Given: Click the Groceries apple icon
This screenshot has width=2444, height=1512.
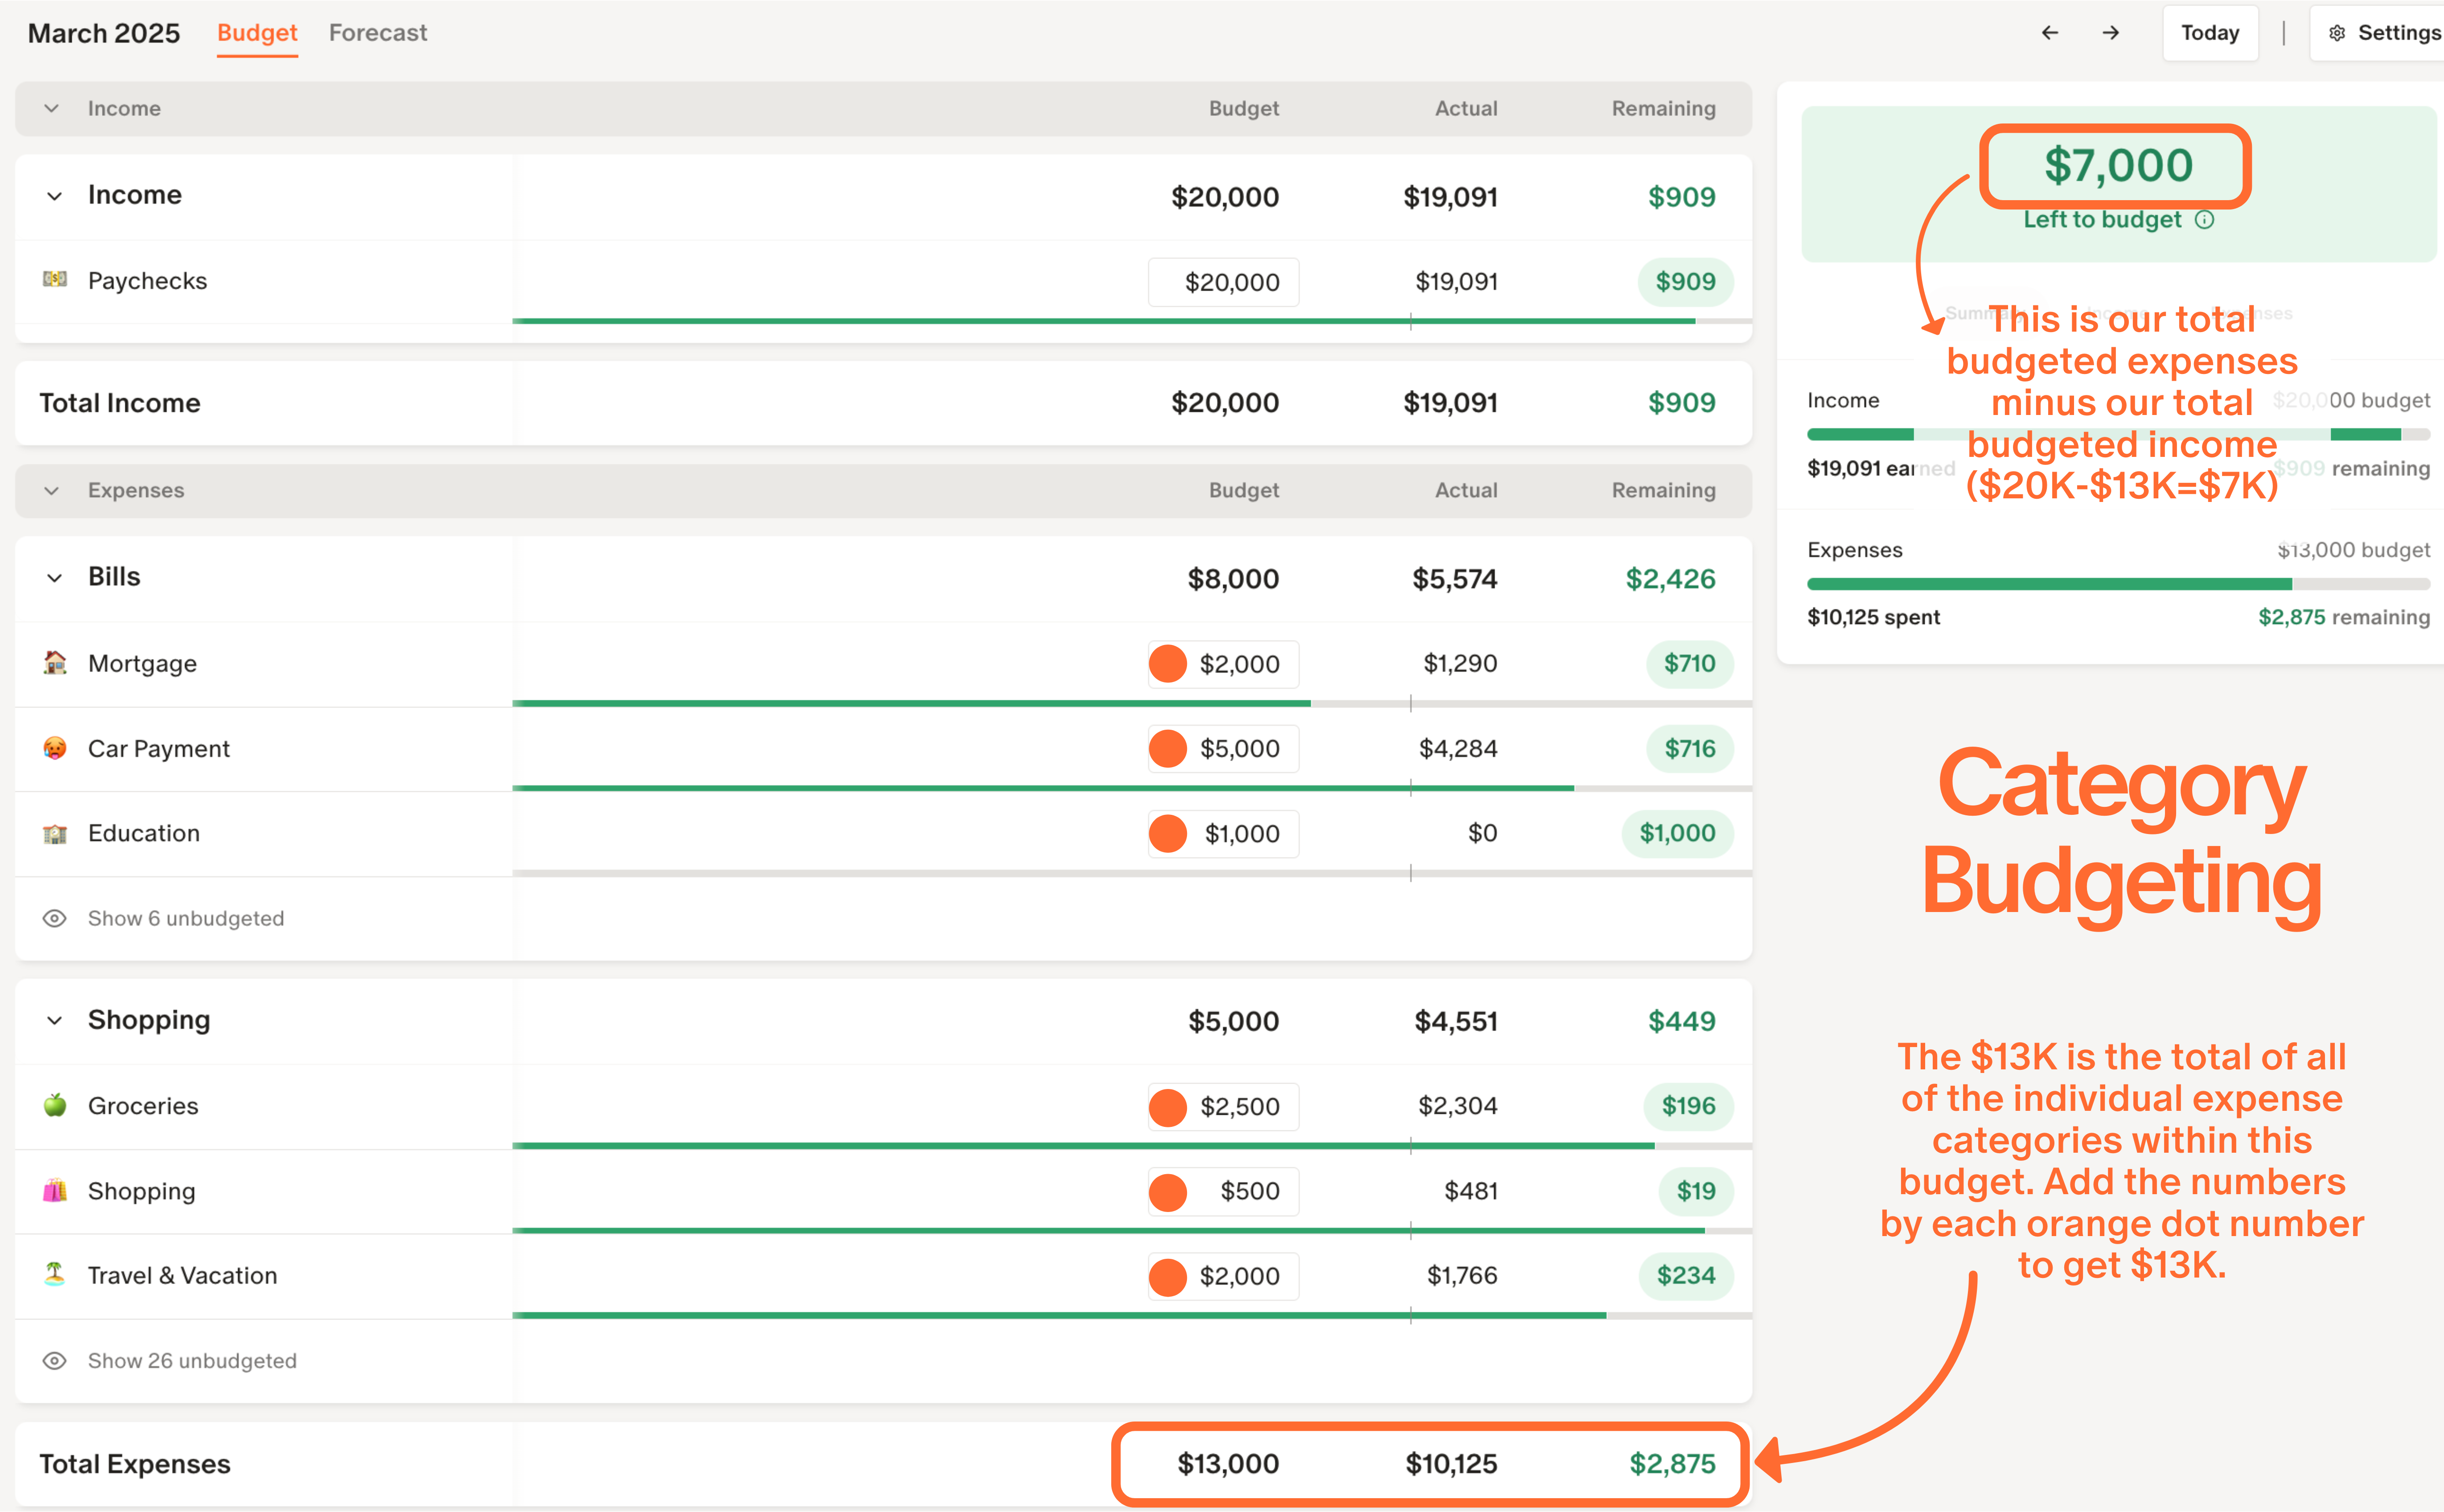Looking at the screenshot, I should coord(55,1105).
